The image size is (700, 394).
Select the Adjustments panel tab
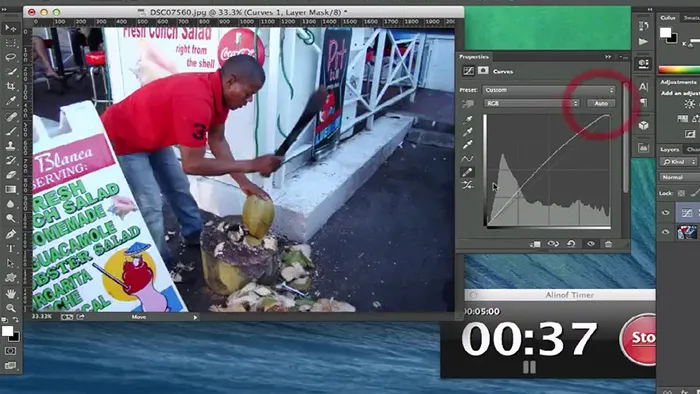pyautogui.click(x=679, y=82)
